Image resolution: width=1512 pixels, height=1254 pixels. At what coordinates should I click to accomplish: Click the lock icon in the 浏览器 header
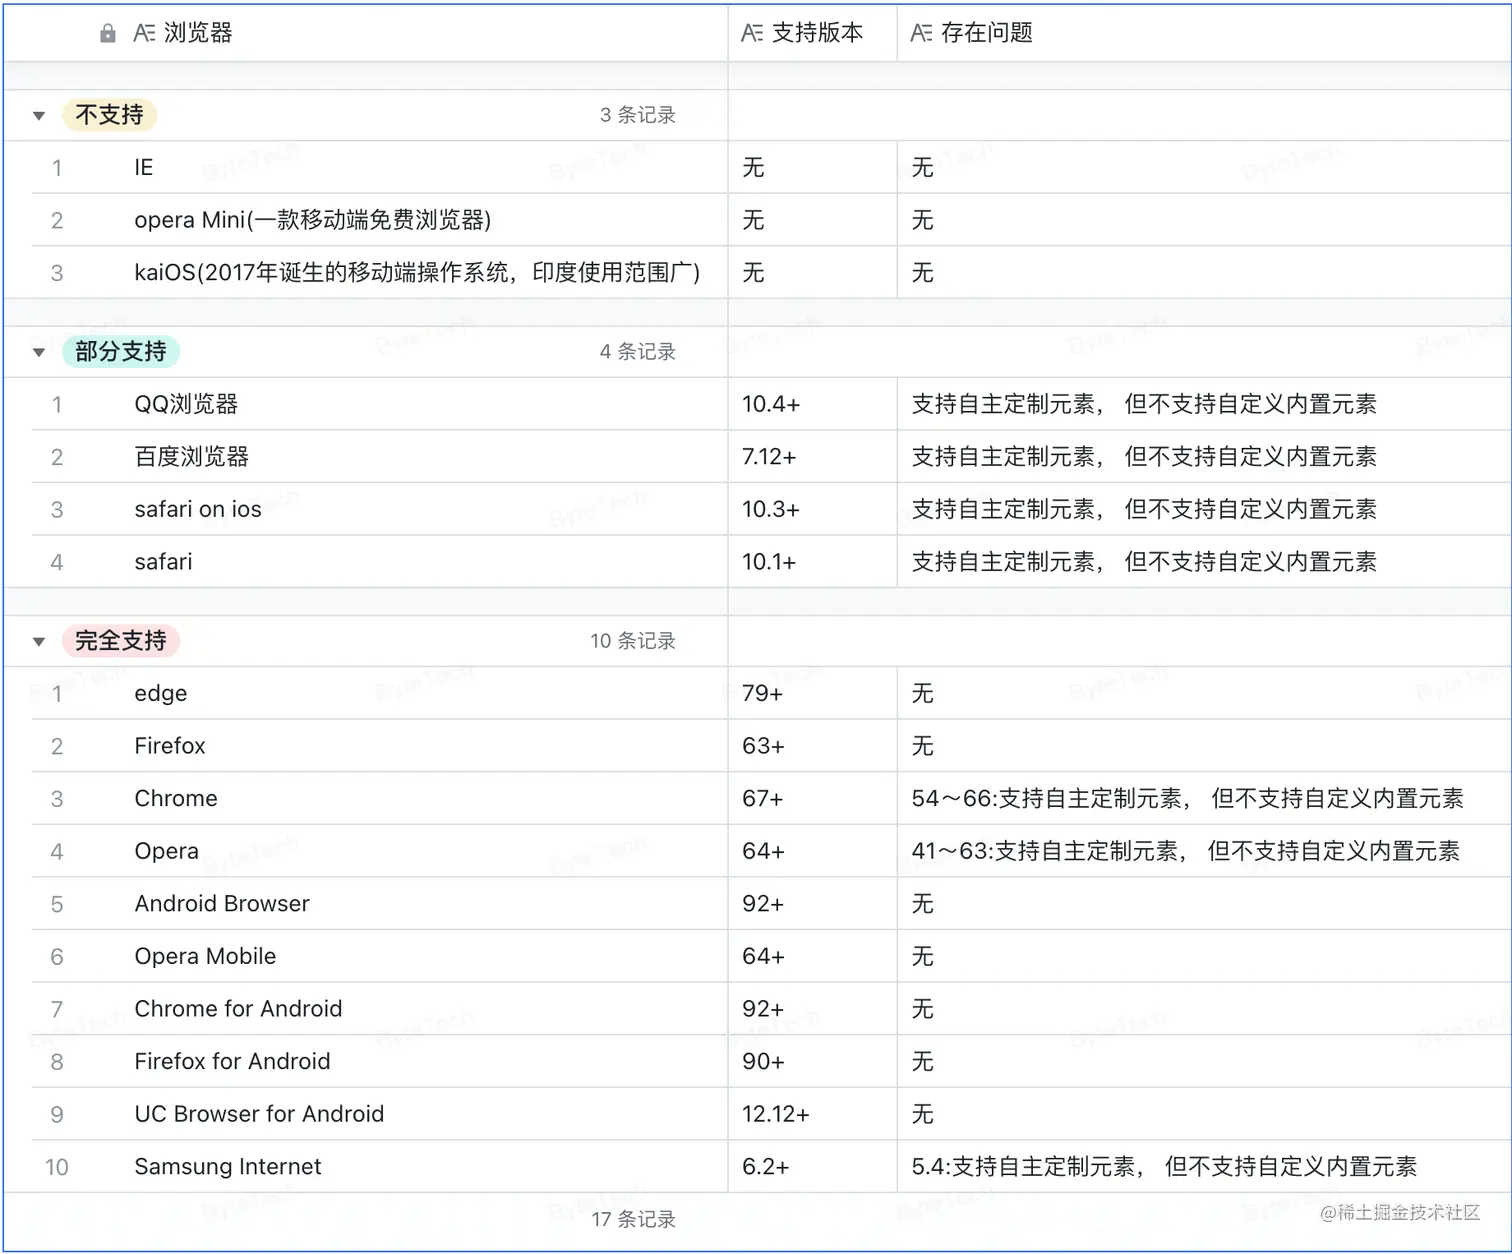coord(108,34)
